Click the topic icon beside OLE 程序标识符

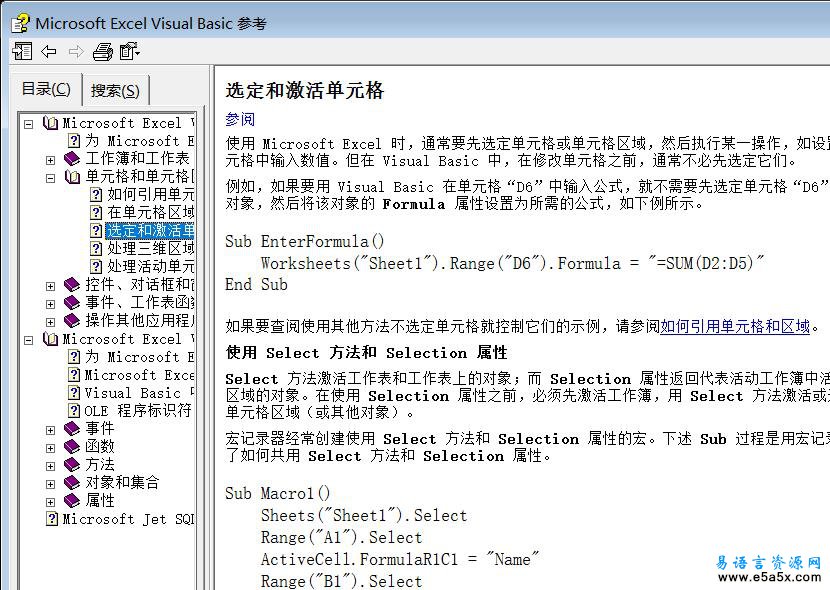click(x=74, y=411)
